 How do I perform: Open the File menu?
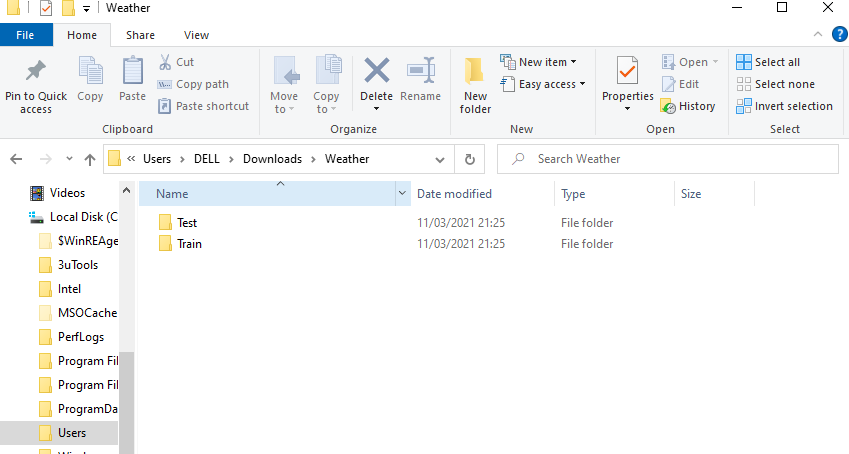pos(26,35)
